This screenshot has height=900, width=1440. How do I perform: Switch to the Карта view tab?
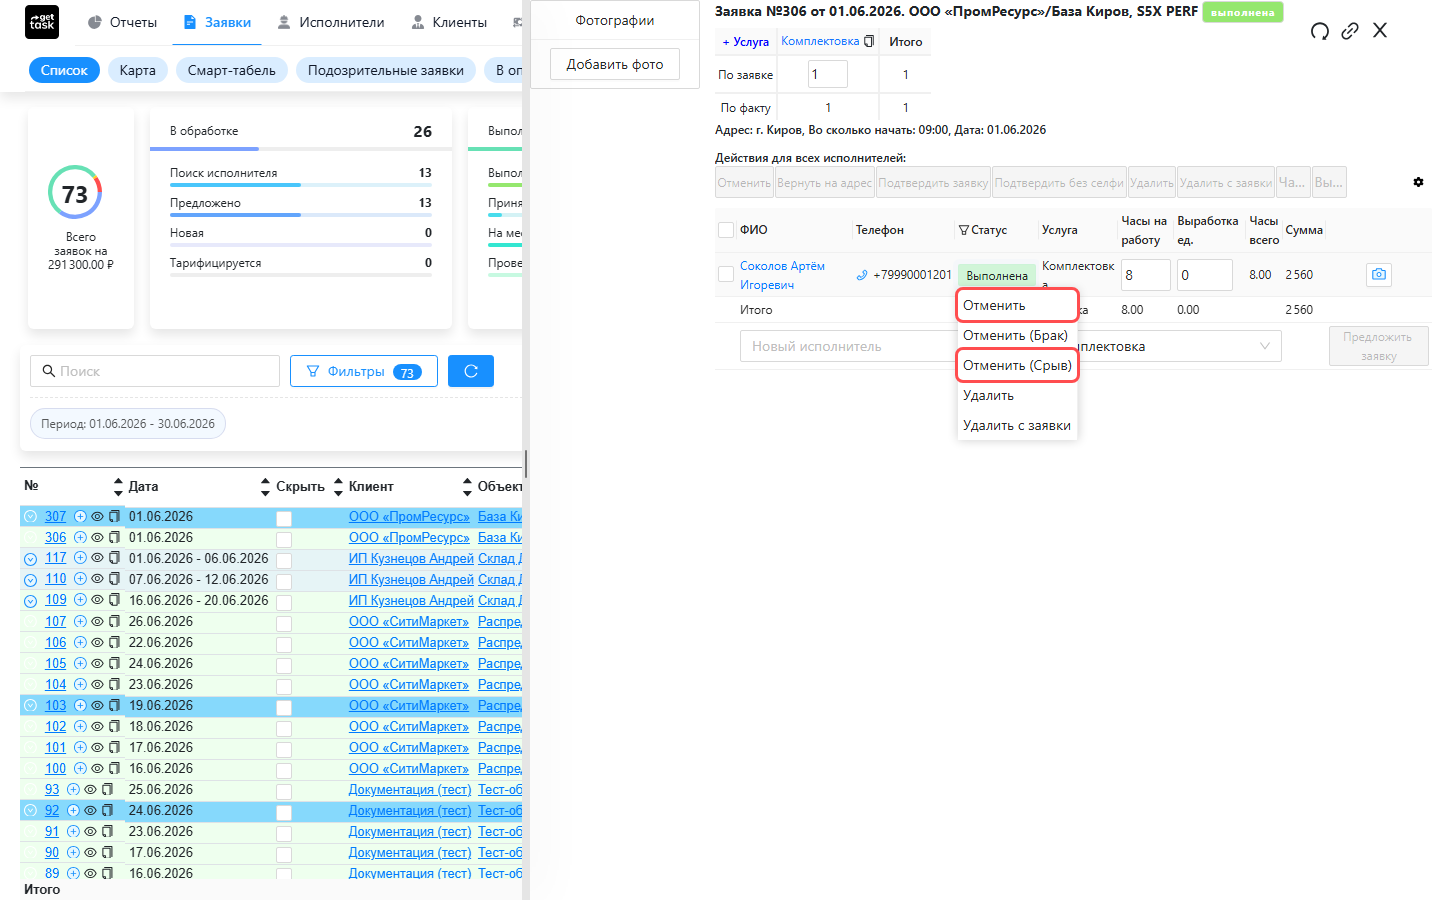[x=138, y=70]
